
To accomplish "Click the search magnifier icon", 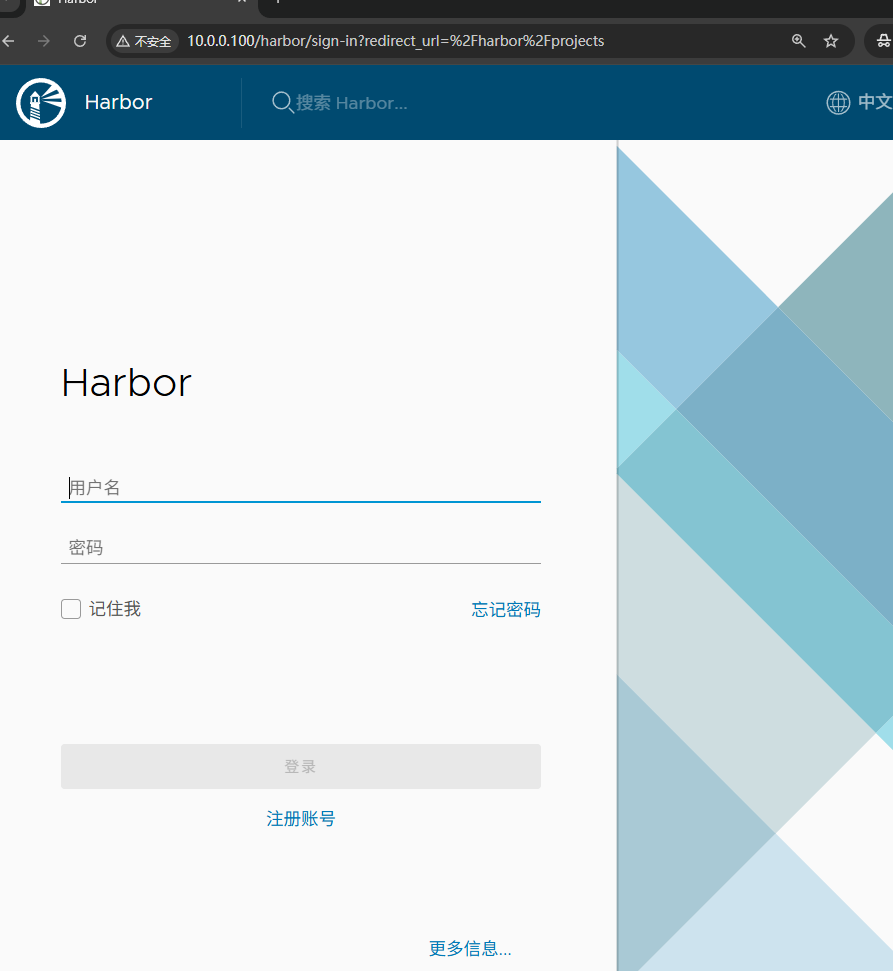I will [282, 102].
